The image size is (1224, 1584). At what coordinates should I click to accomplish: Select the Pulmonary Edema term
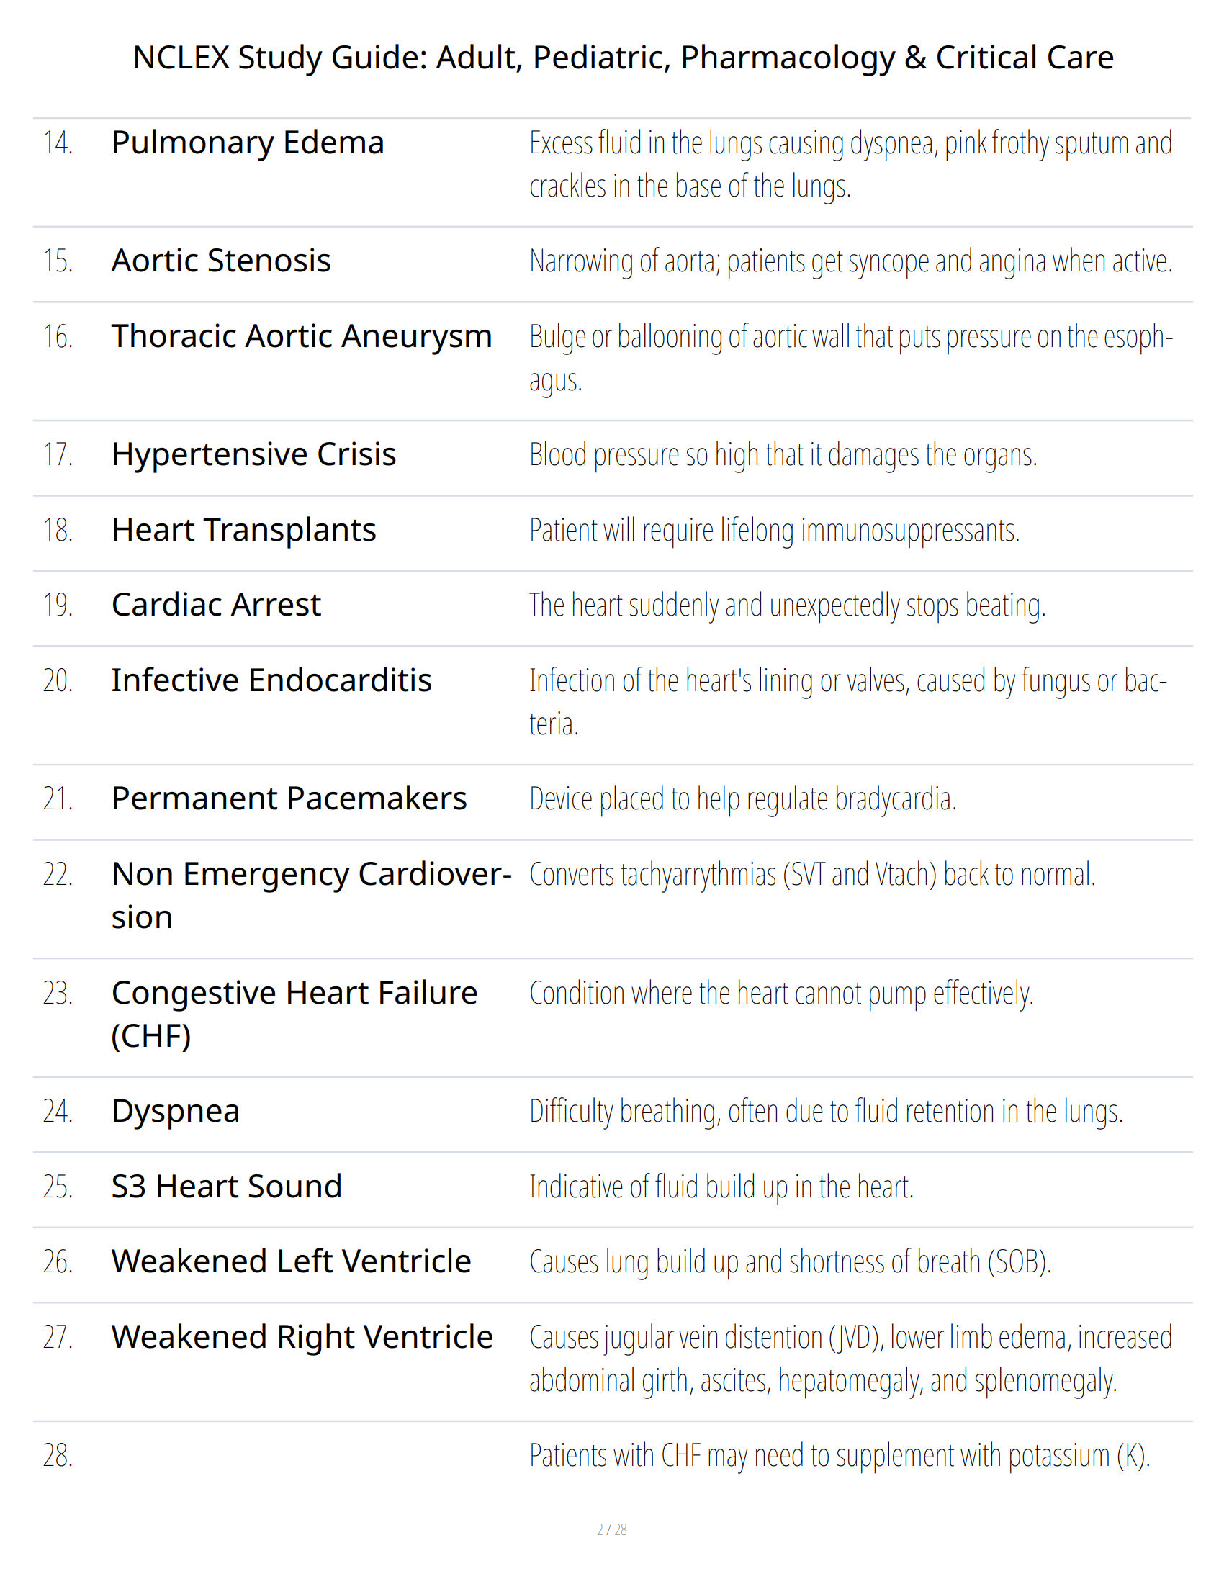tap(248, 143)
